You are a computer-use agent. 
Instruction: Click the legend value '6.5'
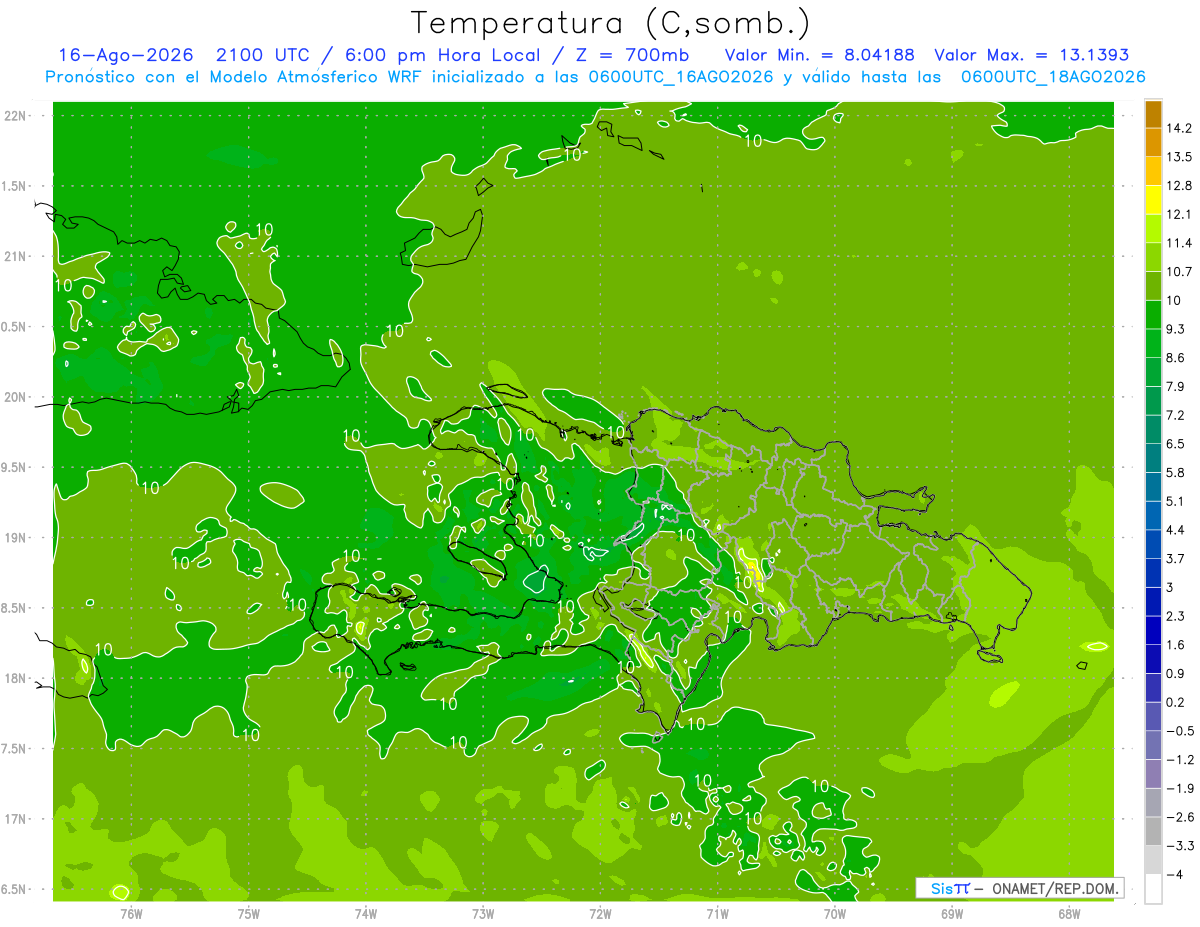[1176, 444]
